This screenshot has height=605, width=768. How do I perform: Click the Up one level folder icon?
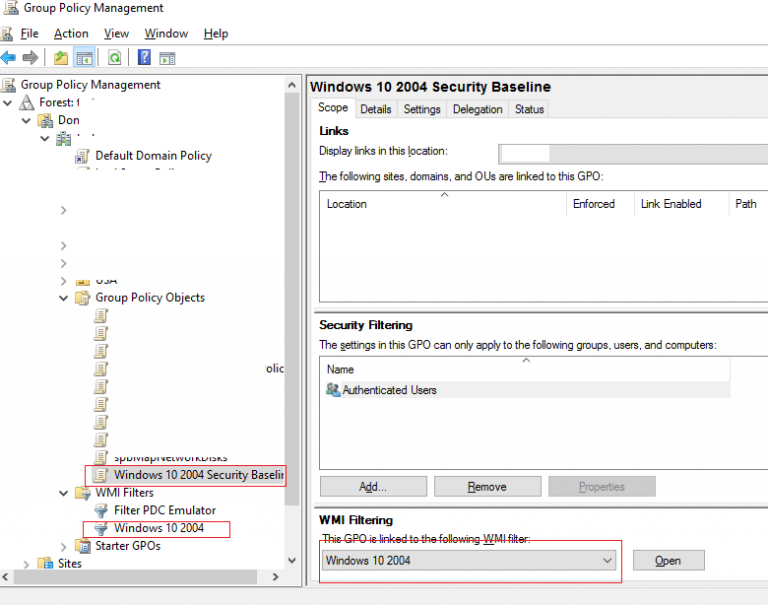61,58
